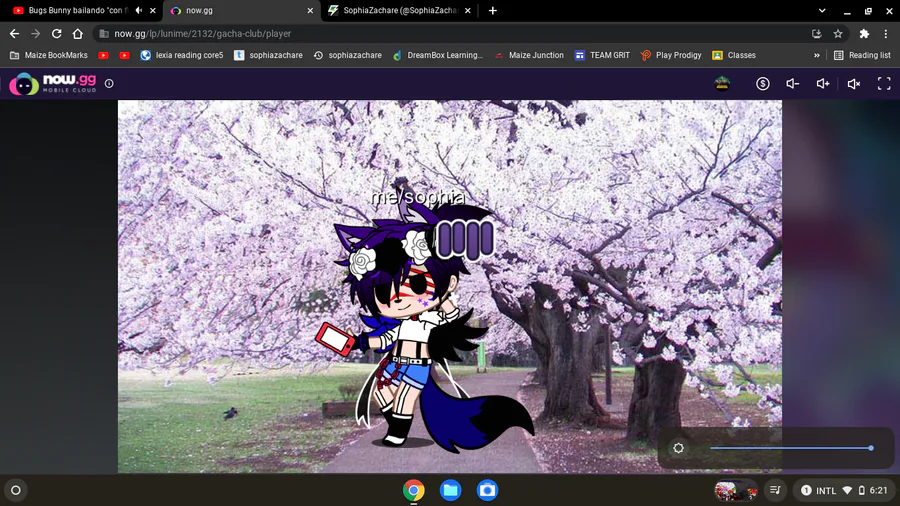The image size is (900, 506).
Task: Go back to the previous page
Action: pos(14,34)
